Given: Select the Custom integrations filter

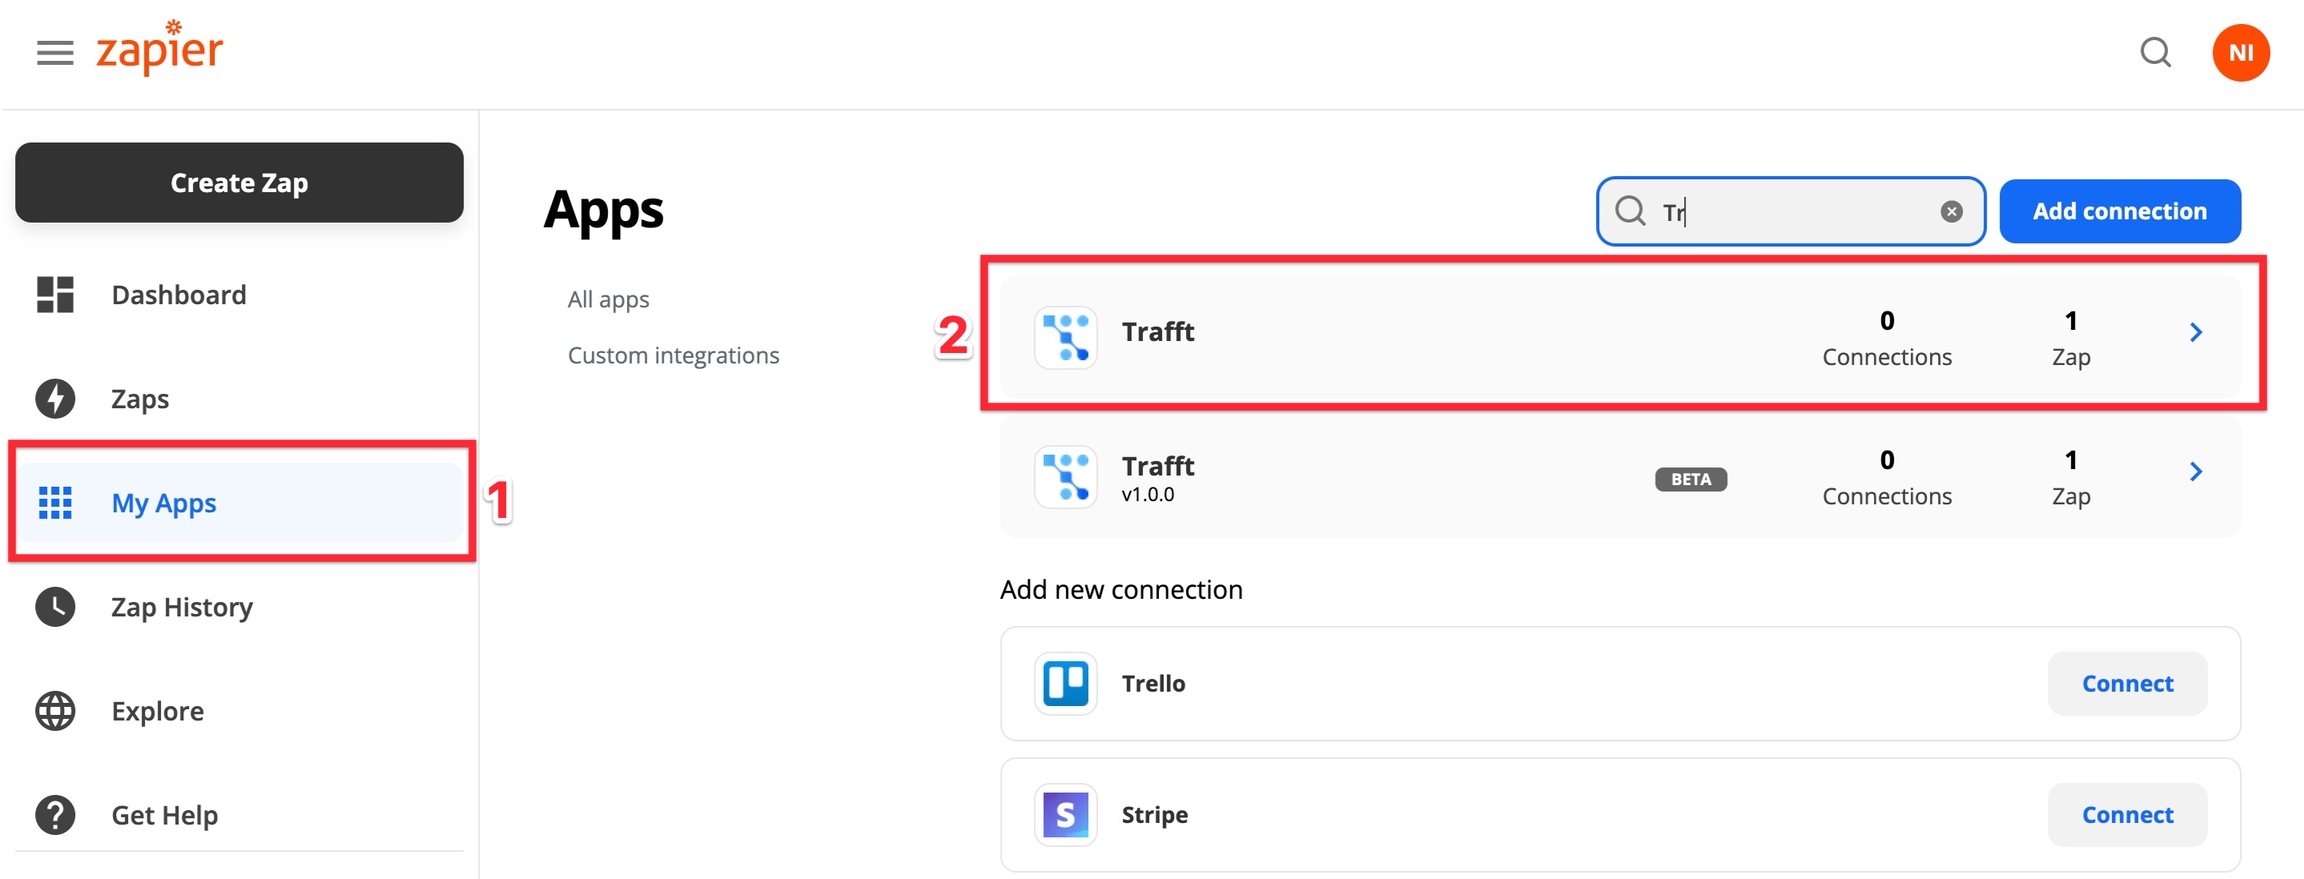Looking at the screenshot, I should tap(673, 355).
